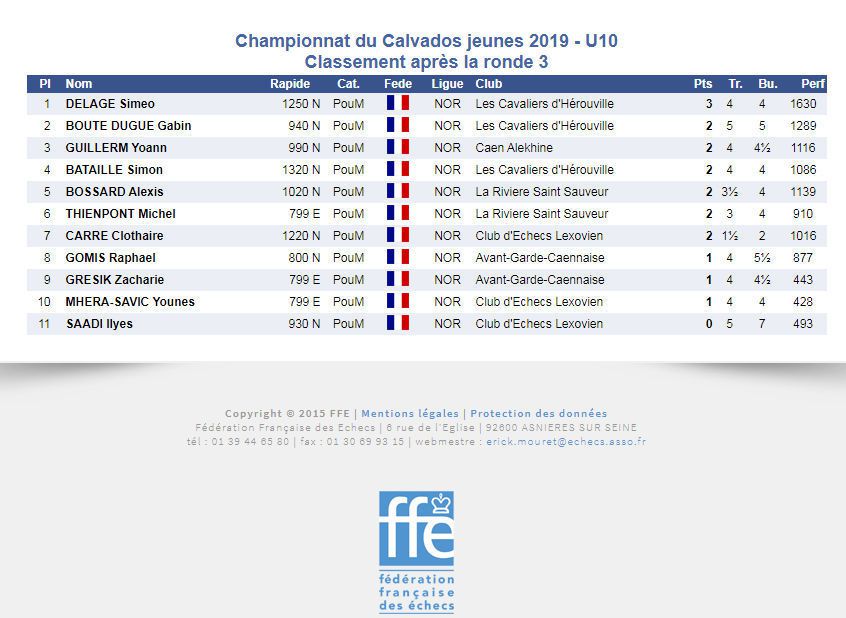
Task: Click French flag in DELAGE Simeo row
Action: pyautogui.click(x=398, y=103)
